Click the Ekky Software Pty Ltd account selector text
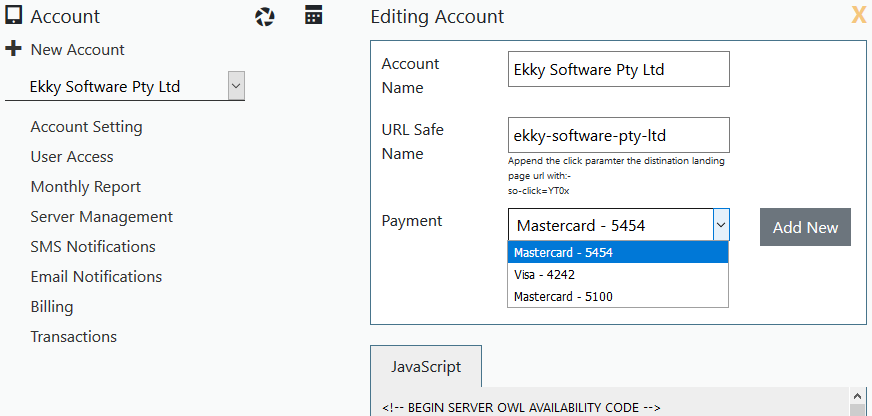Image resolution: width=872 pixels, height=416 pixels. [x=105, y=87]
